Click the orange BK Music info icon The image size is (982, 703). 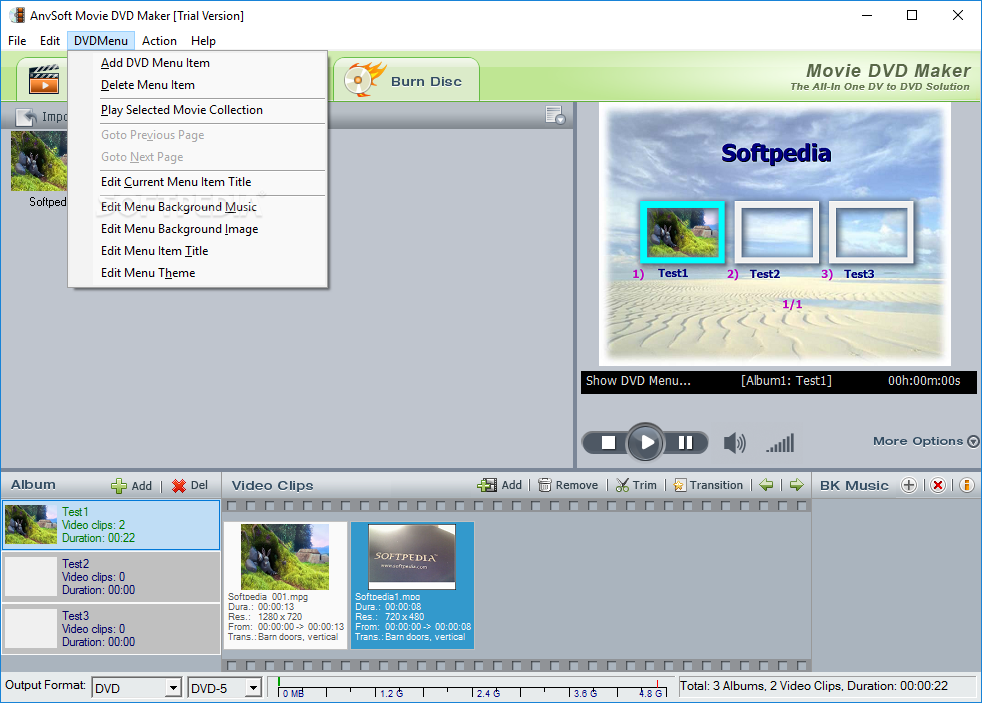tap(966, 485)
